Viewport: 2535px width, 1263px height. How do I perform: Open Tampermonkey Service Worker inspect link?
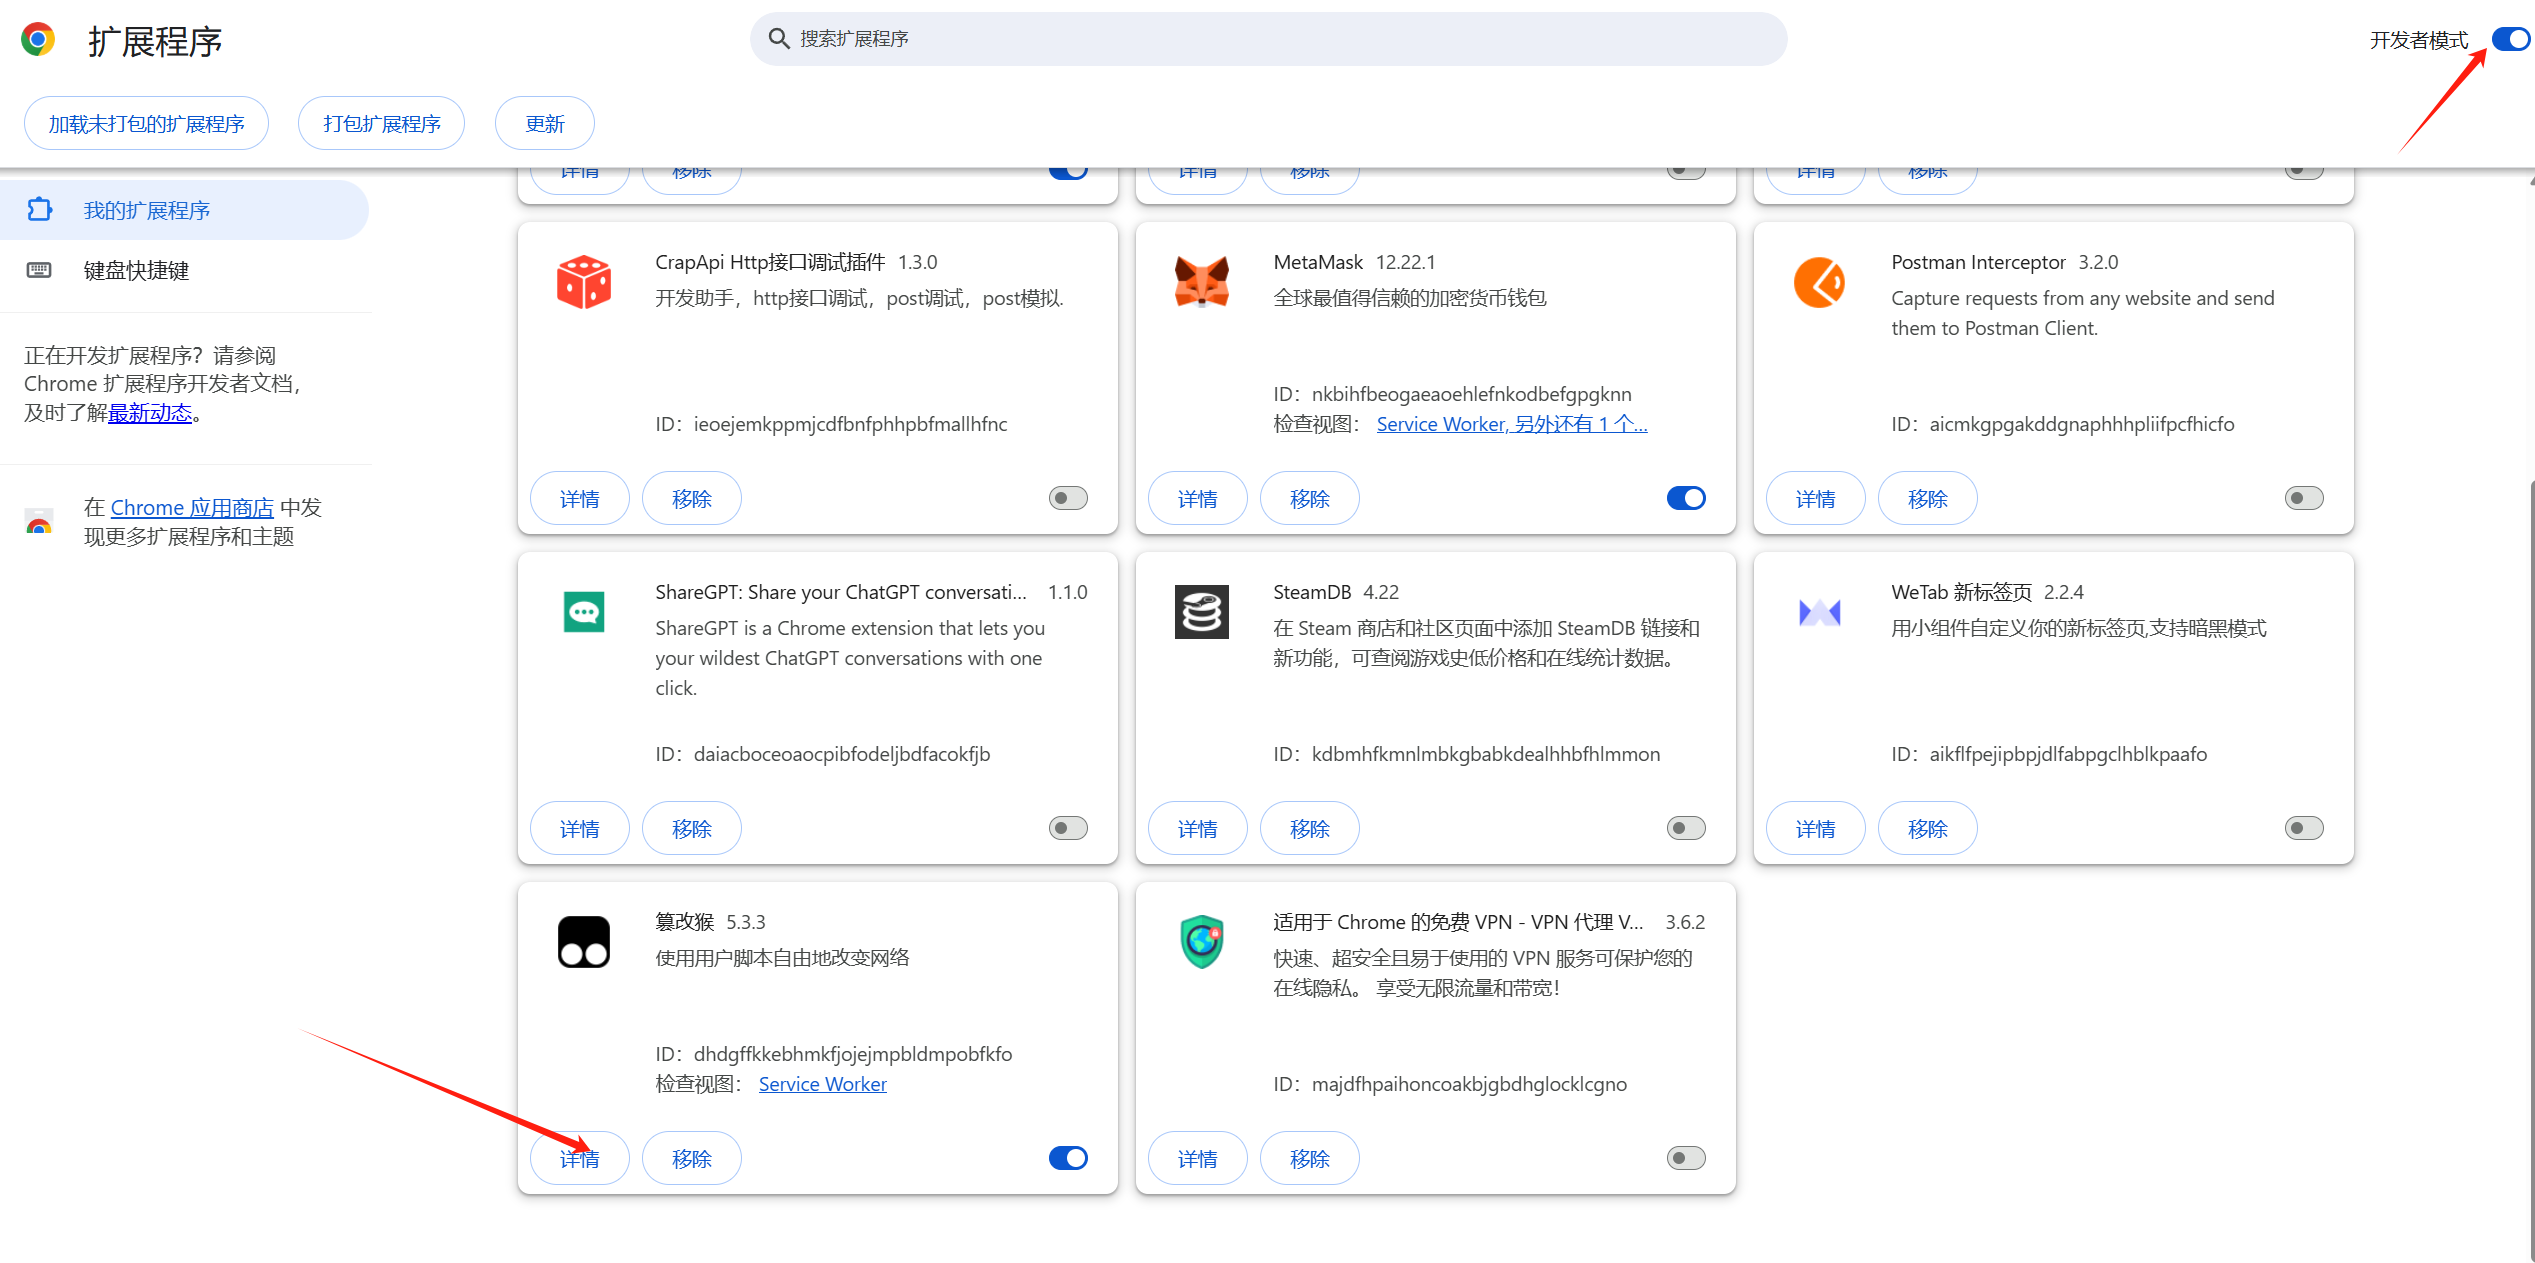822,1084
